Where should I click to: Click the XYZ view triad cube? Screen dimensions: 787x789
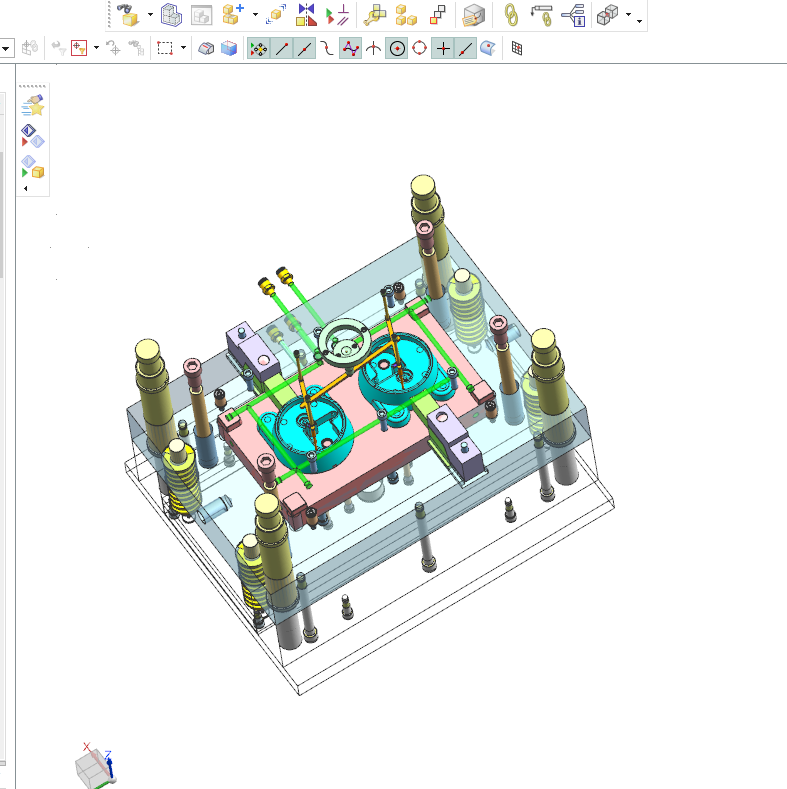[96, 767]
